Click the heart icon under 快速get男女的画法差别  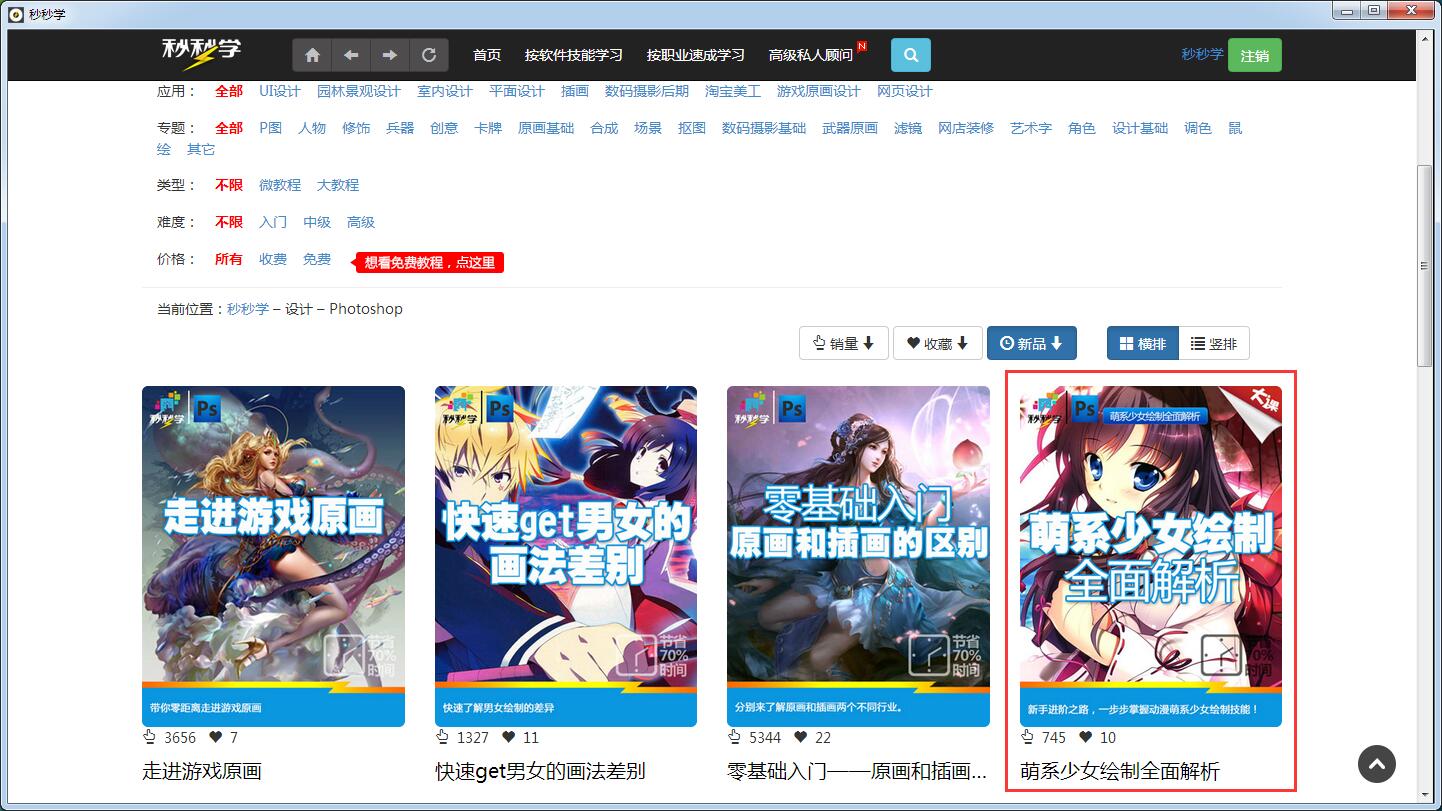(x=508, y=737)
